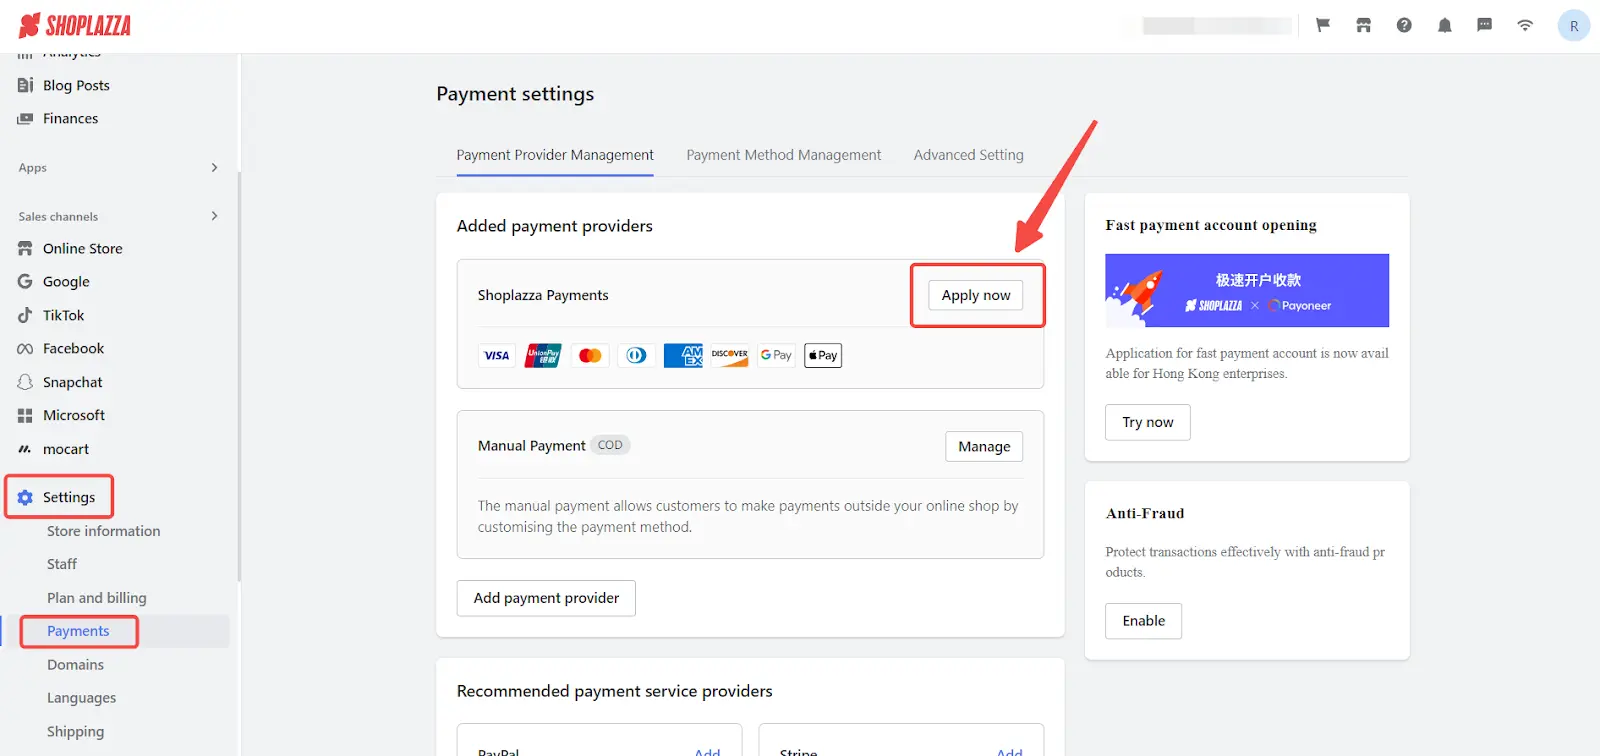Click Manage for Manual Payment
Viewport: 1600px width, 756px height.
(x=984, y=446)
